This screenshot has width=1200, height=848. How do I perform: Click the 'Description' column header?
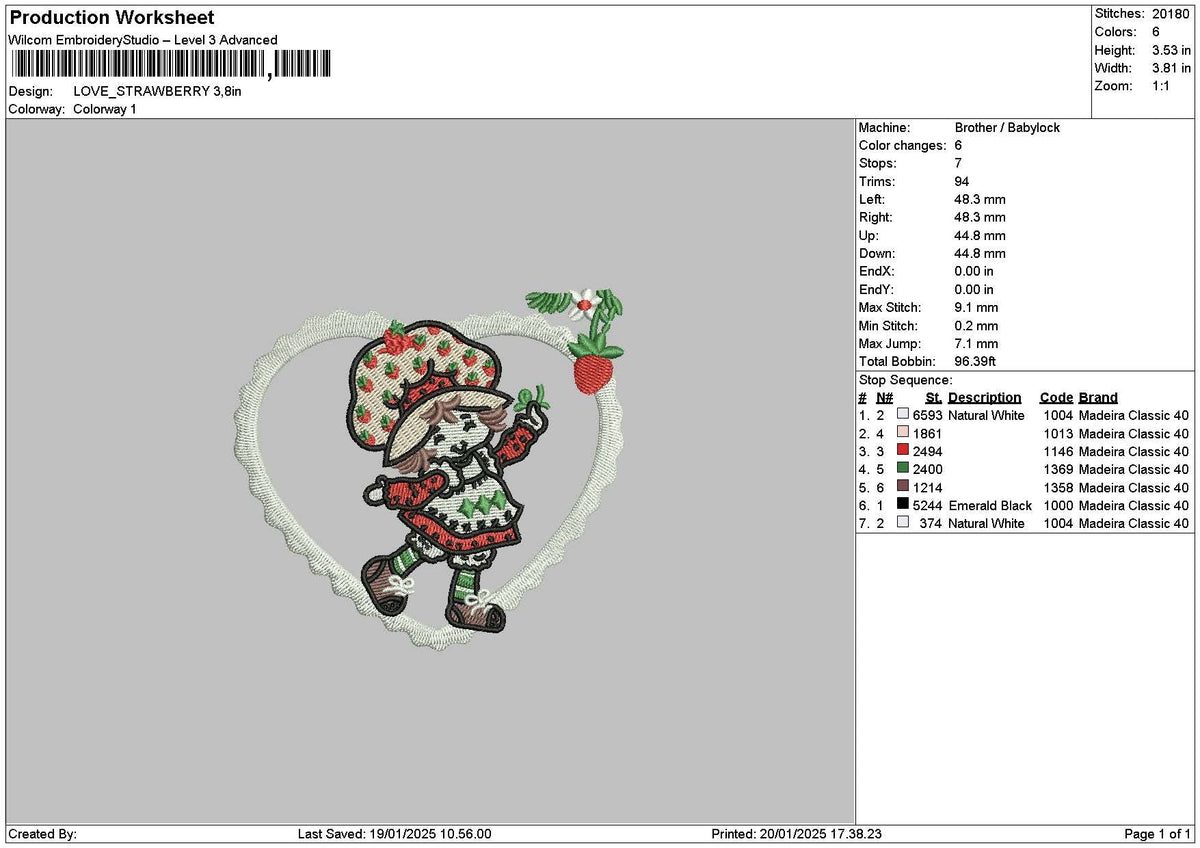coord(985,398)
